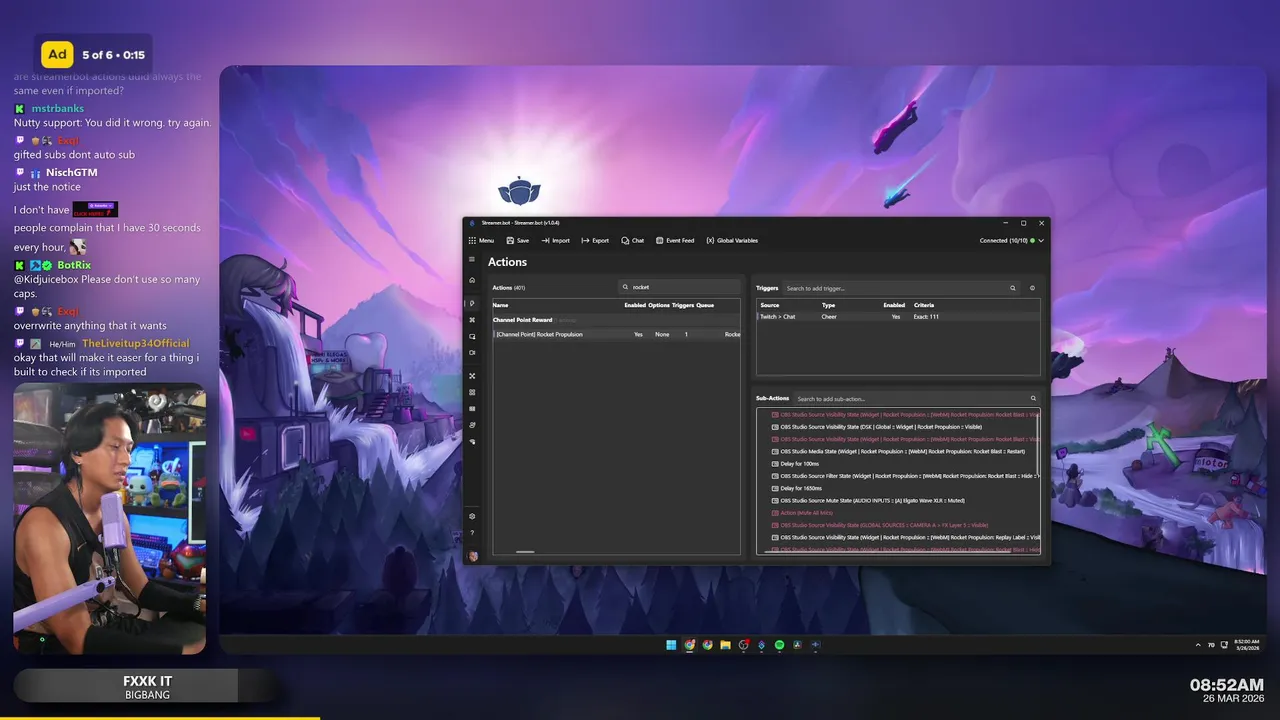The height and width of the screenshot is (720, 1280).
Task: Select the Actions icon in the sidebar
Action: tap(472, 303)
